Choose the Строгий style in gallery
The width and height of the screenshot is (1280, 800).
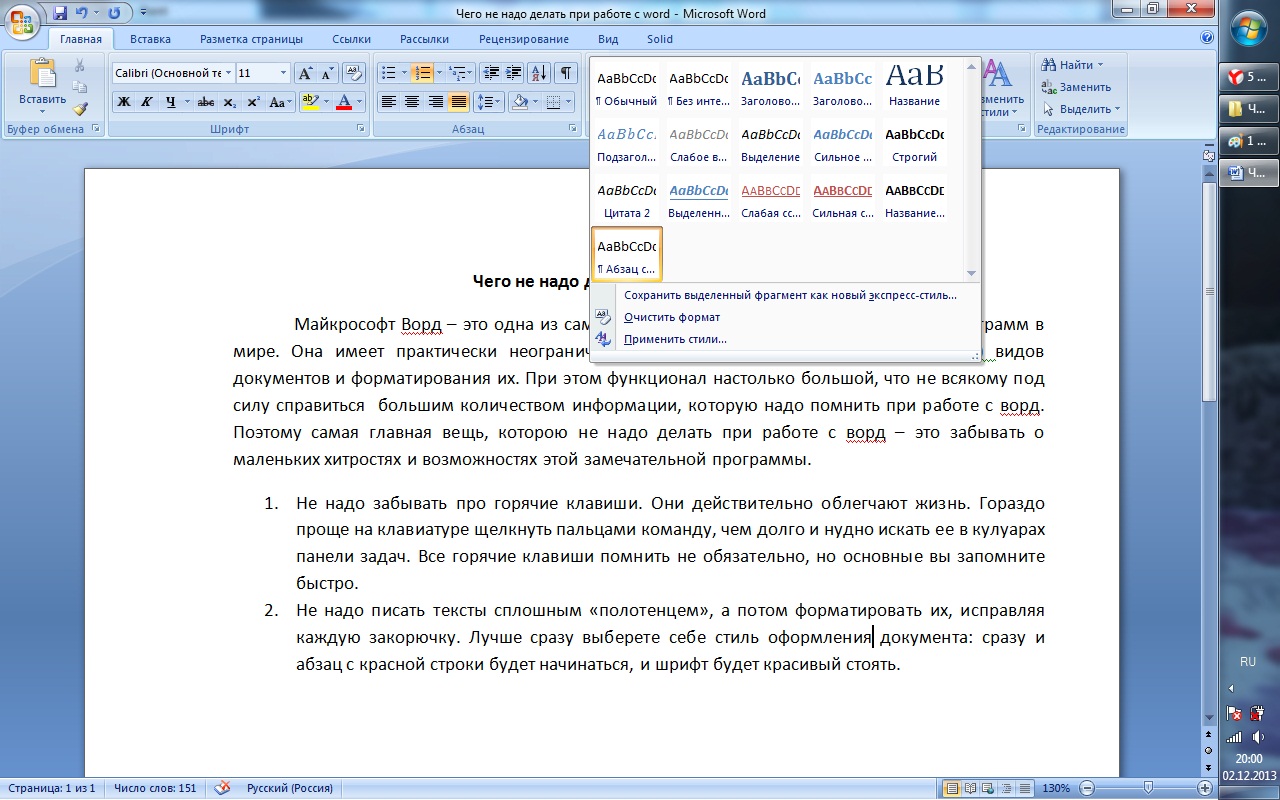pyautogui.click(x=915, y=143)
